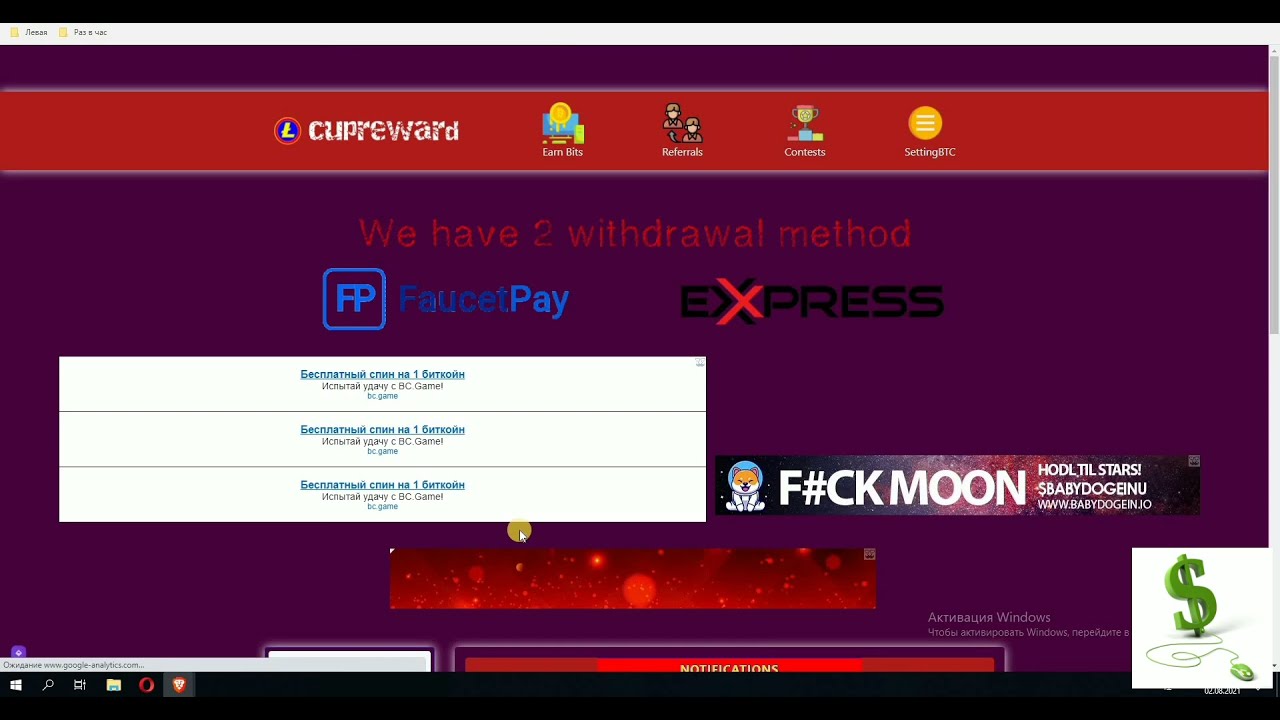Click the ad marker icon on the red sparkle banner
Screen dimensions: 1280x720
[x=869, y=554]
